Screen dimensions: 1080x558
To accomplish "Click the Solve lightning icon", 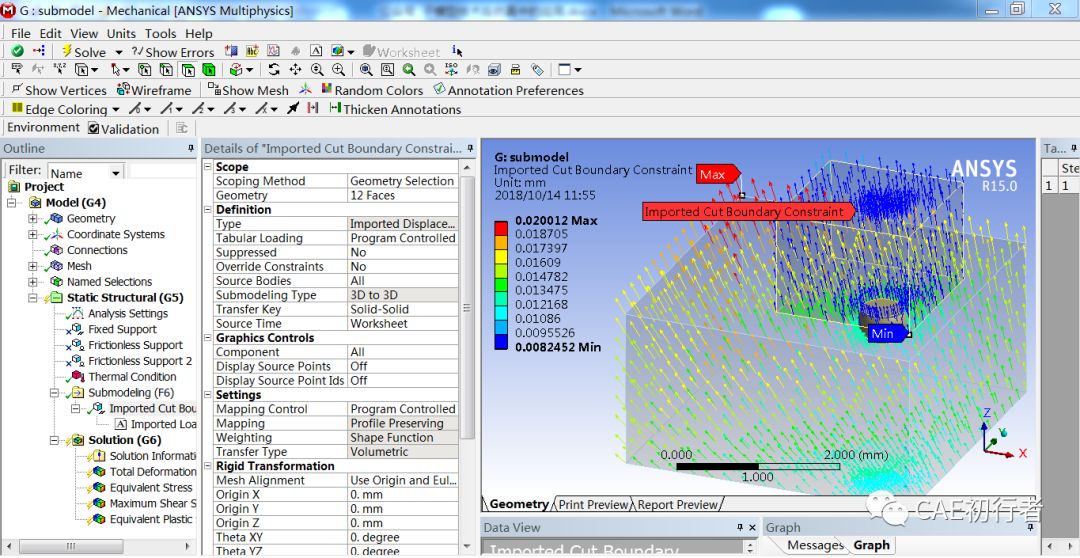I will point(67,52).
